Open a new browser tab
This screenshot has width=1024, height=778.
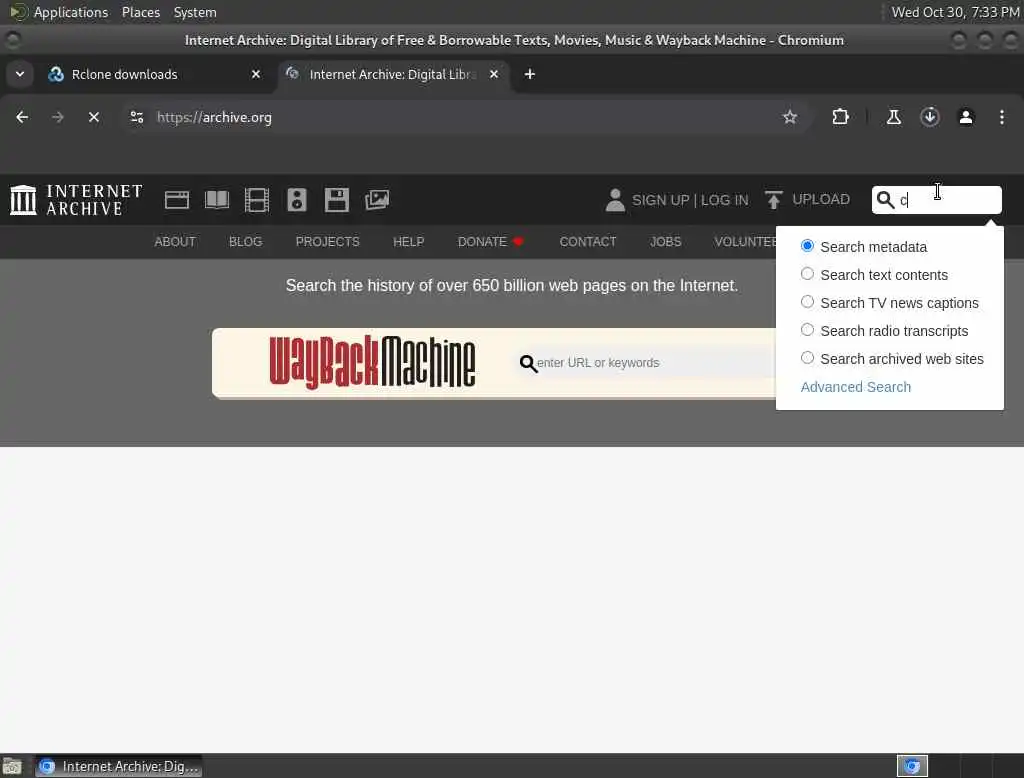click(530, 74)
